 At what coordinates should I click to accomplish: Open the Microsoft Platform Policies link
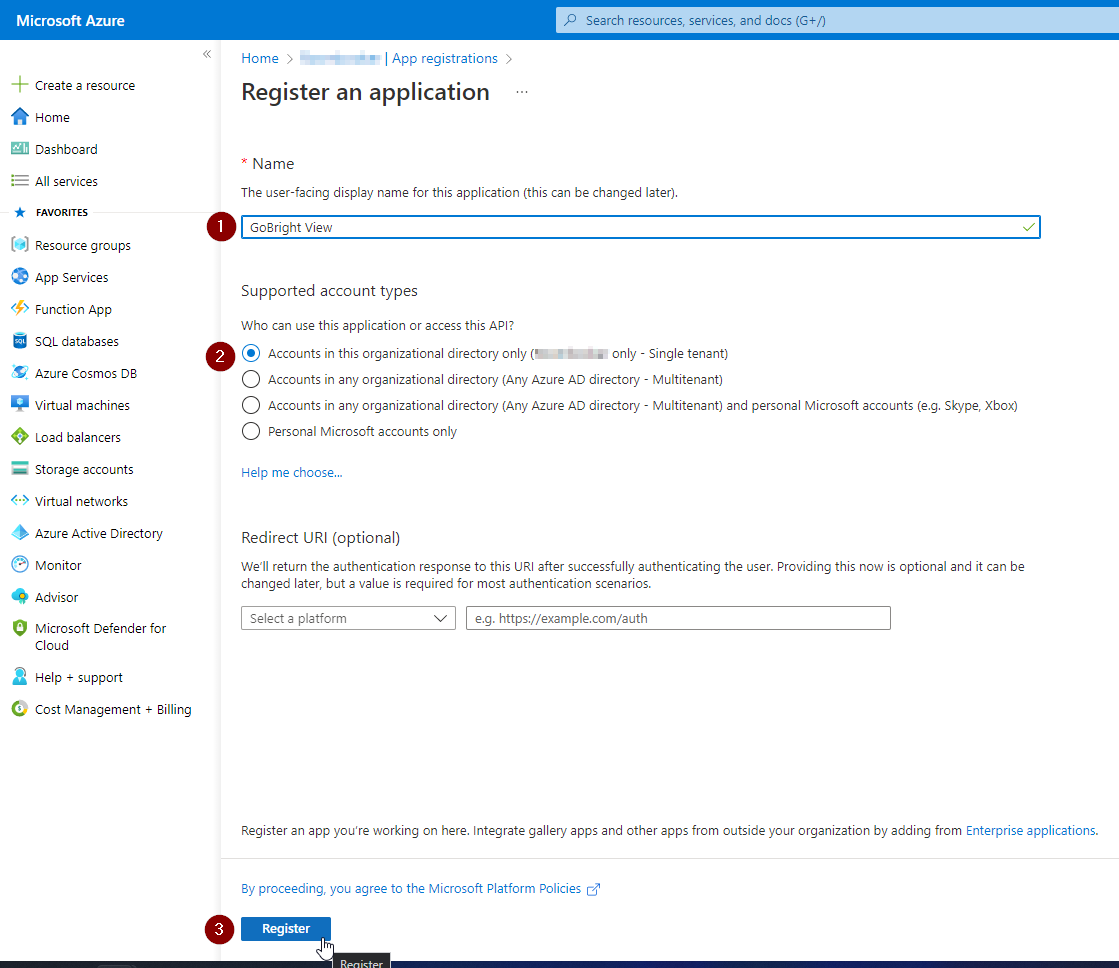411,889
